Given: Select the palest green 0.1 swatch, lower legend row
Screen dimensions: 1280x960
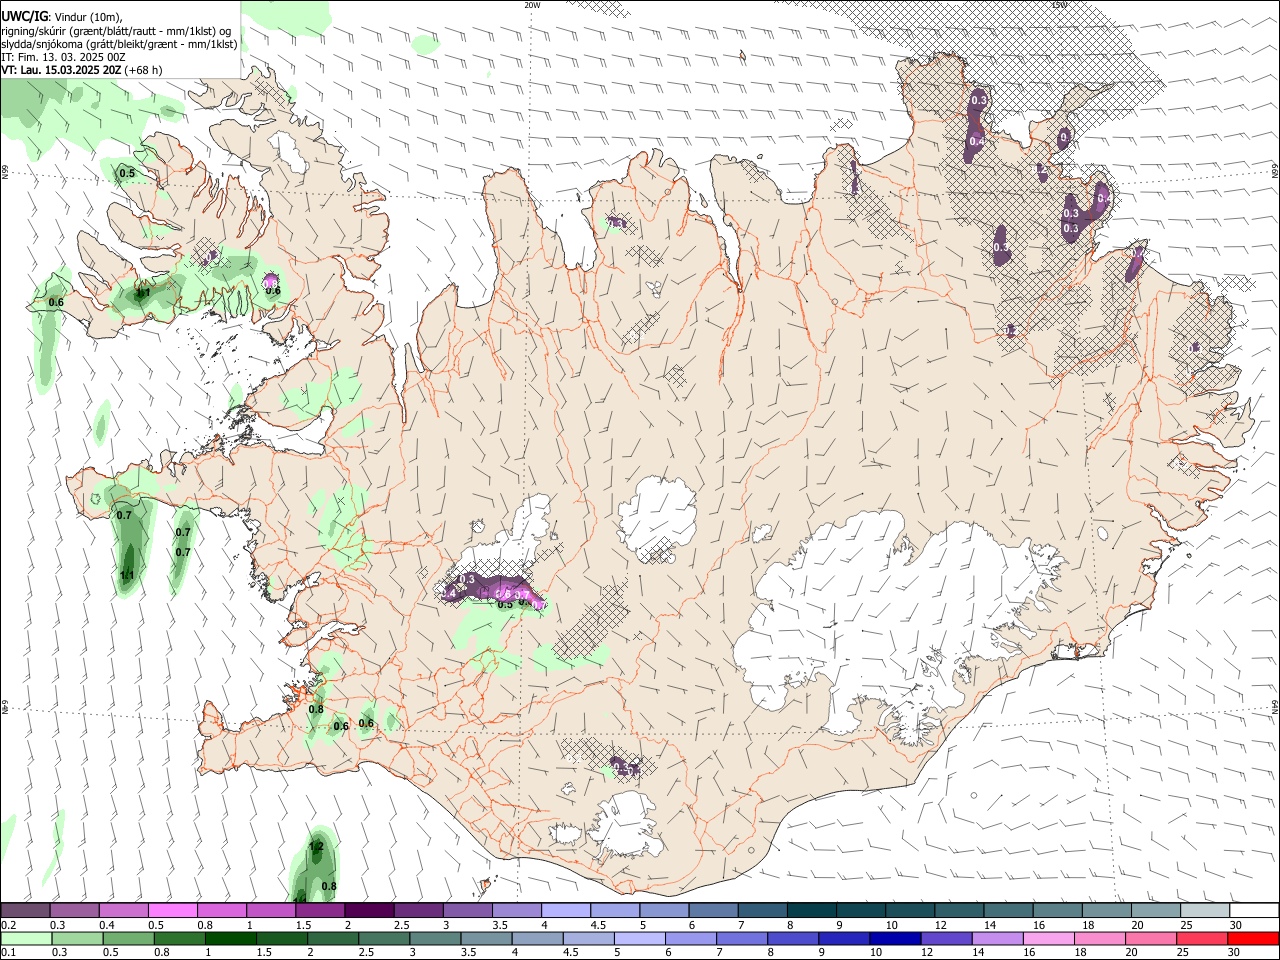Looking at the screenshot, I should 26,938.
